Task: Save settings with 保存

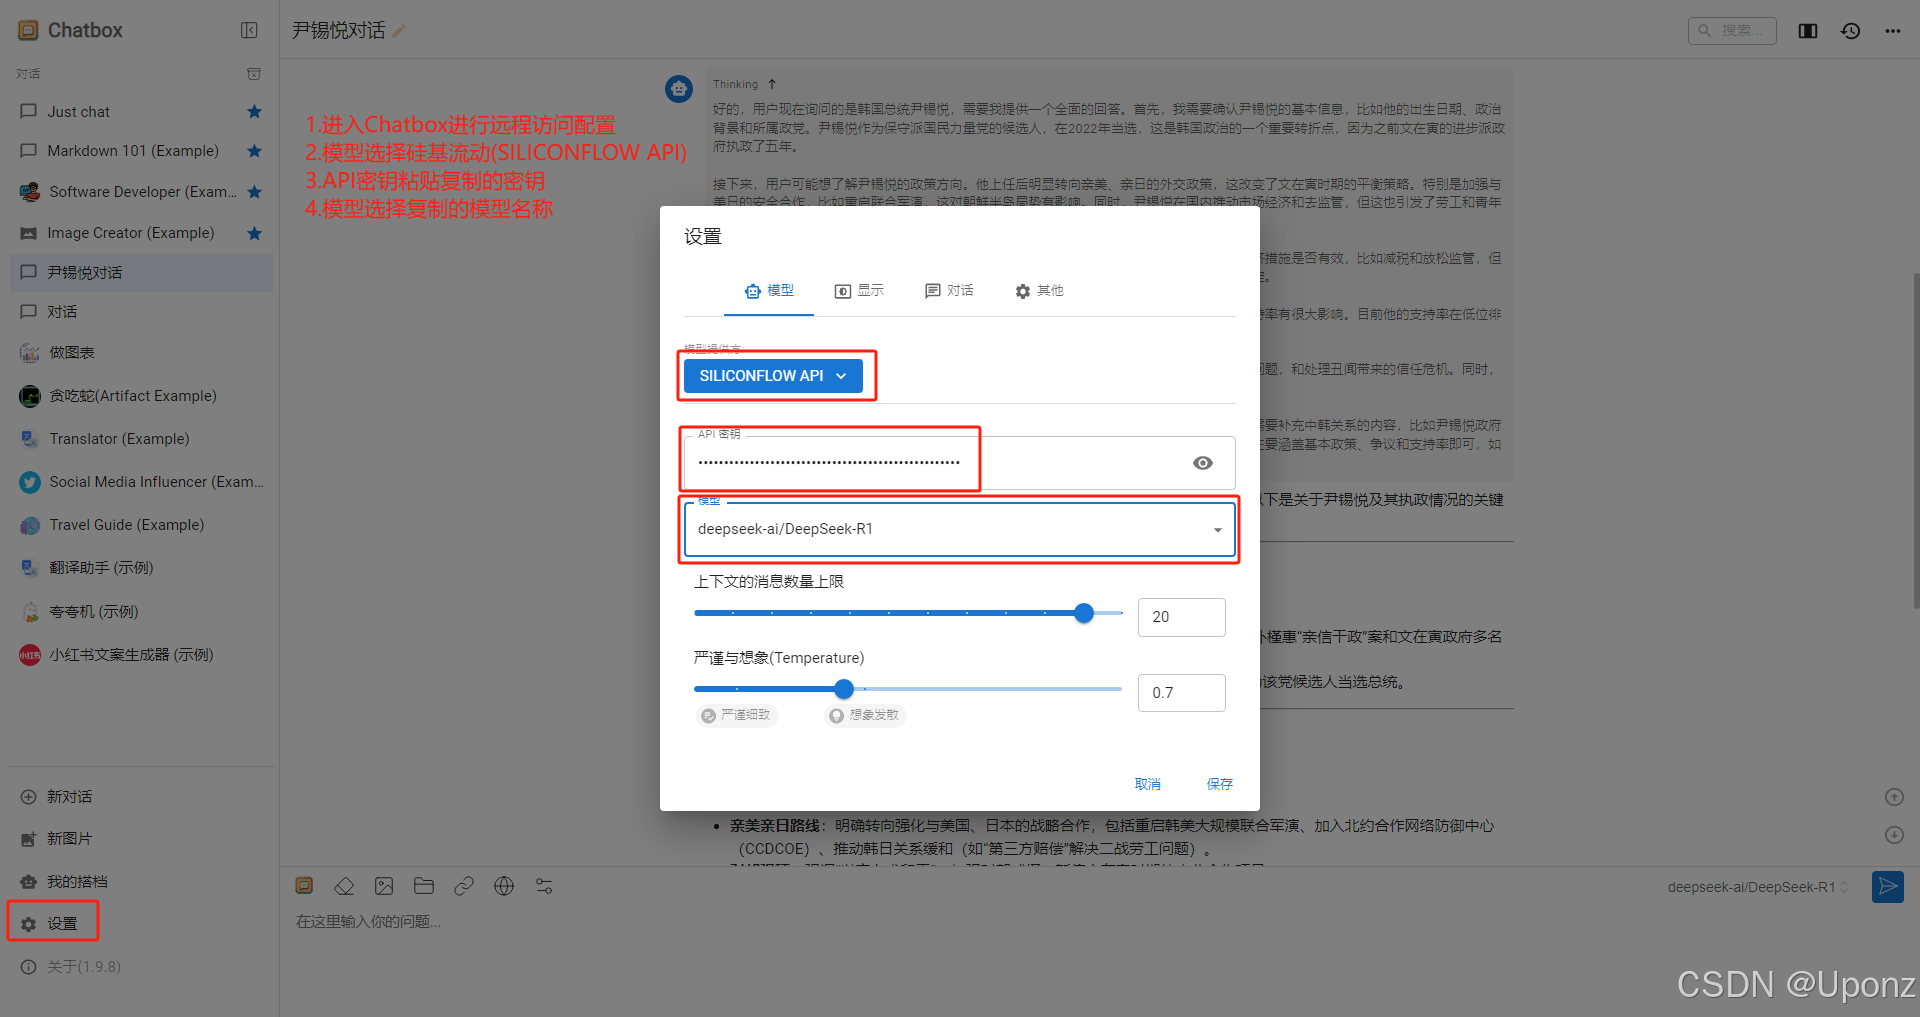Action: pos(1220,784)
